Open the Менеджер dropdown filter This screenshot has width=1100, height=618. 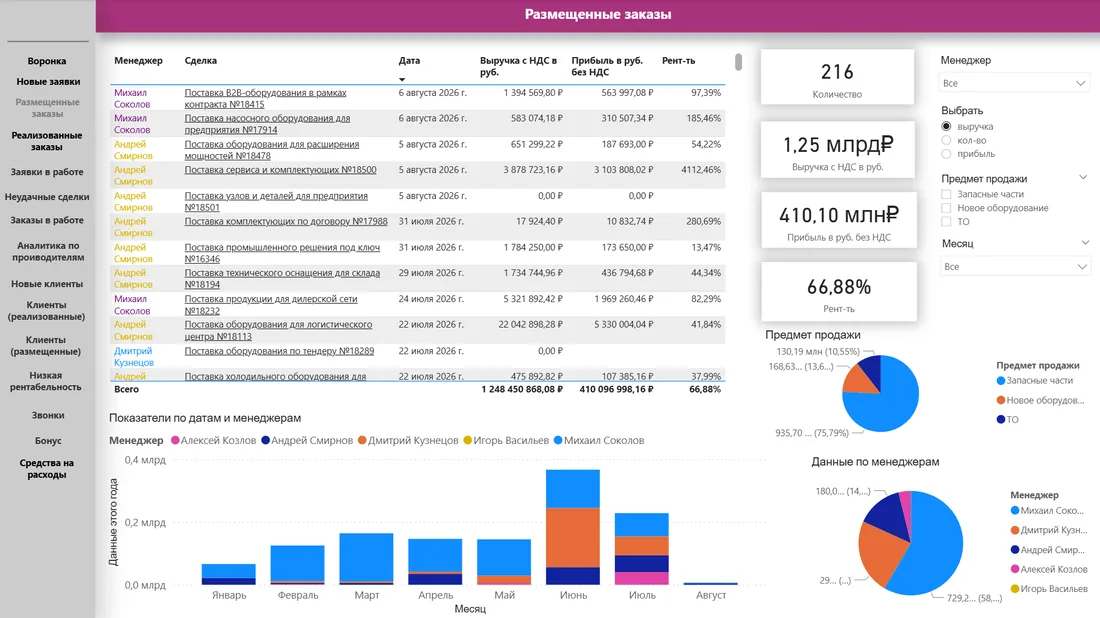pyautogui.click(x=1014, y=83)
